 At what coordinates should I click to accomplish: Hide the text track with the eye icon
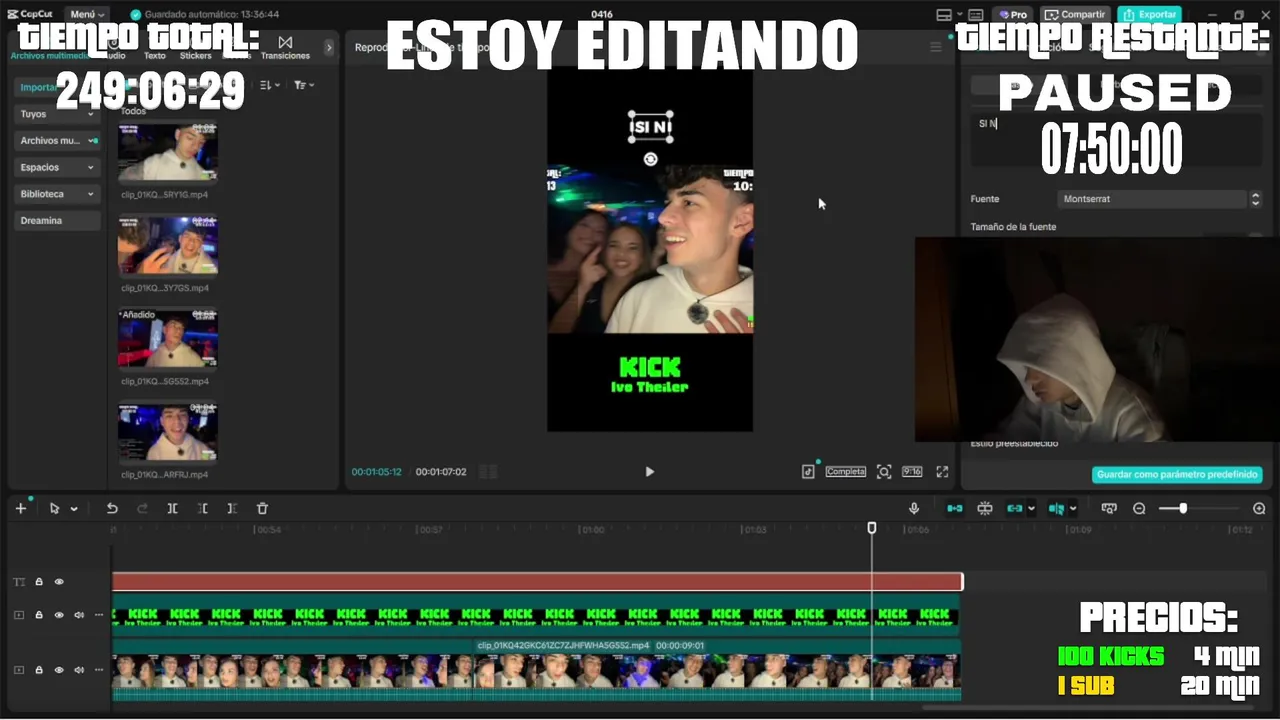(59, 582)
